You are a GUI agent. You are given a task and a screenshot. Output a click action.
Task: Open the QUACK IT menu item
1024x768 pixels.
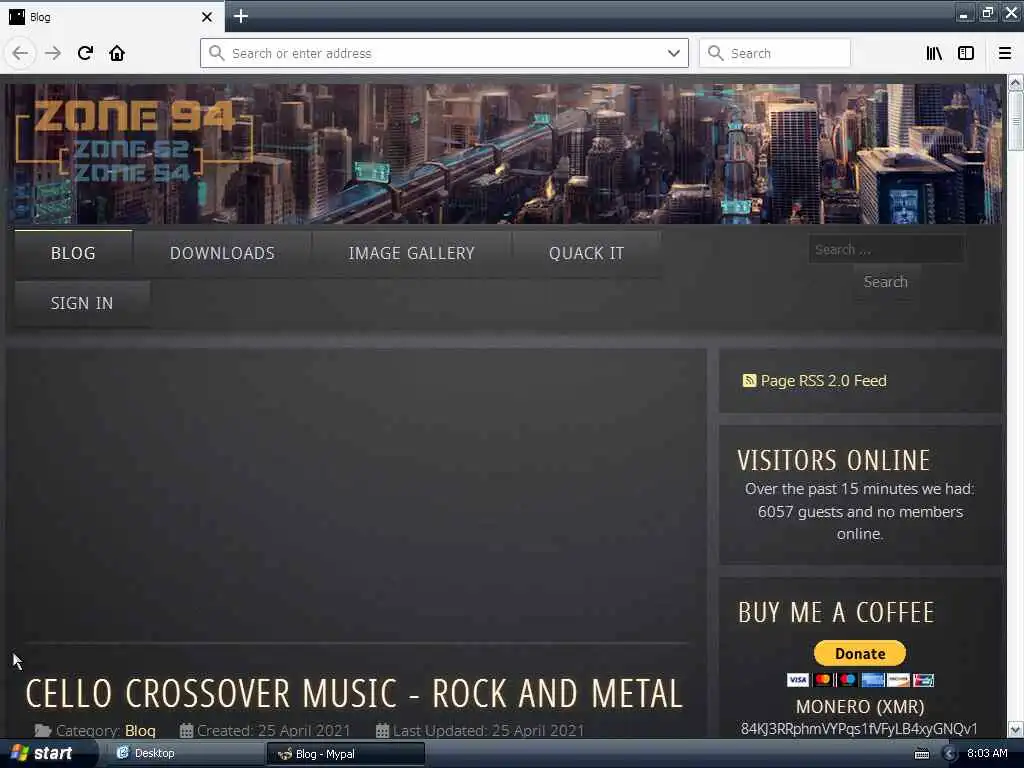586,253
